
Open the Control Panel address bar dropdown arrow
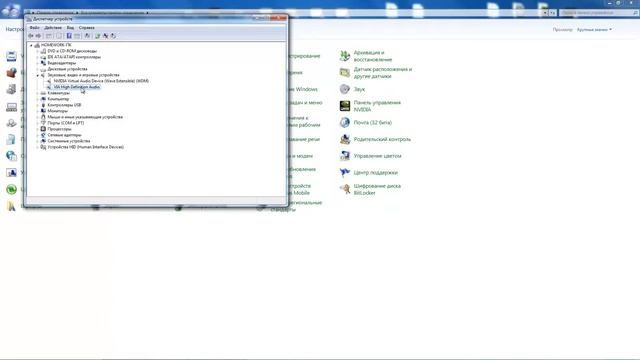click(x=545, y=13)
